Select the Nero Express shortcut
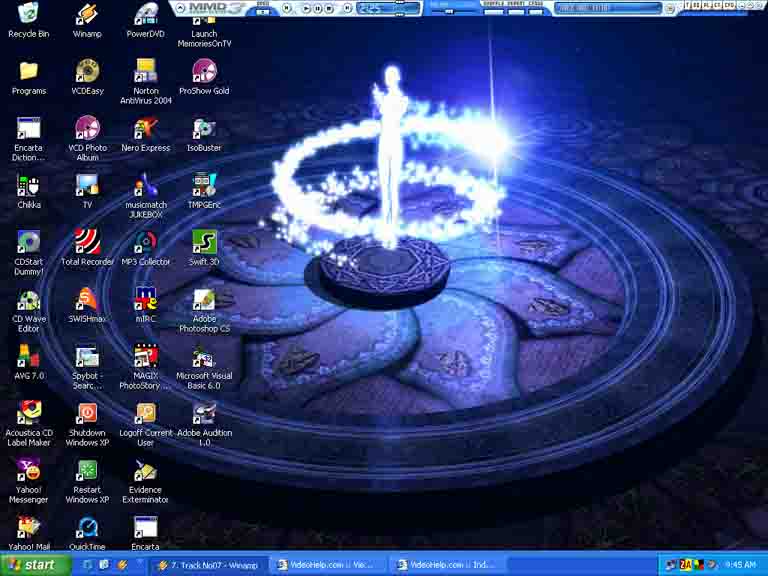 tap(145, 135)
